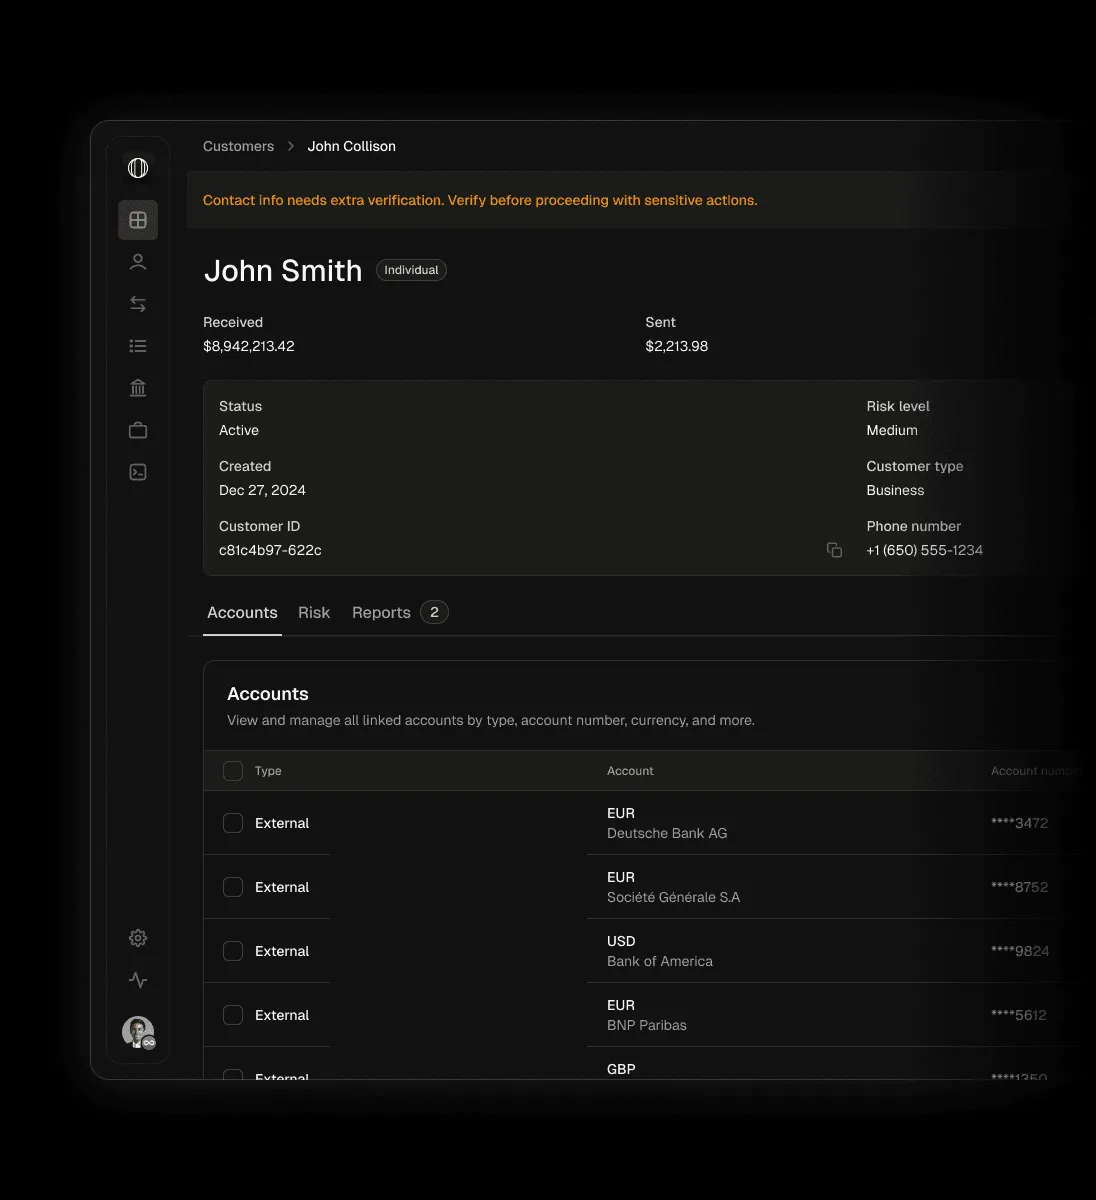Click account number ****9824

tap(1020, 951)
